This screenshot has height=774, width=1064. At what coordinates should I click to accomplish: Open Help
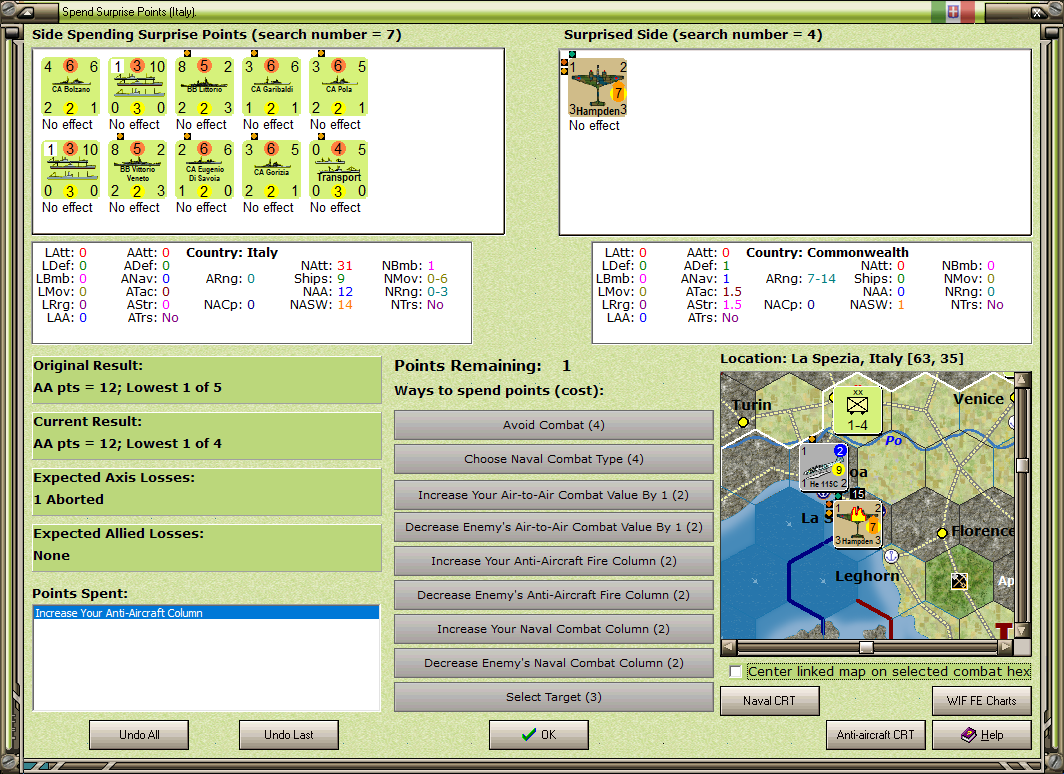(982, 735)
